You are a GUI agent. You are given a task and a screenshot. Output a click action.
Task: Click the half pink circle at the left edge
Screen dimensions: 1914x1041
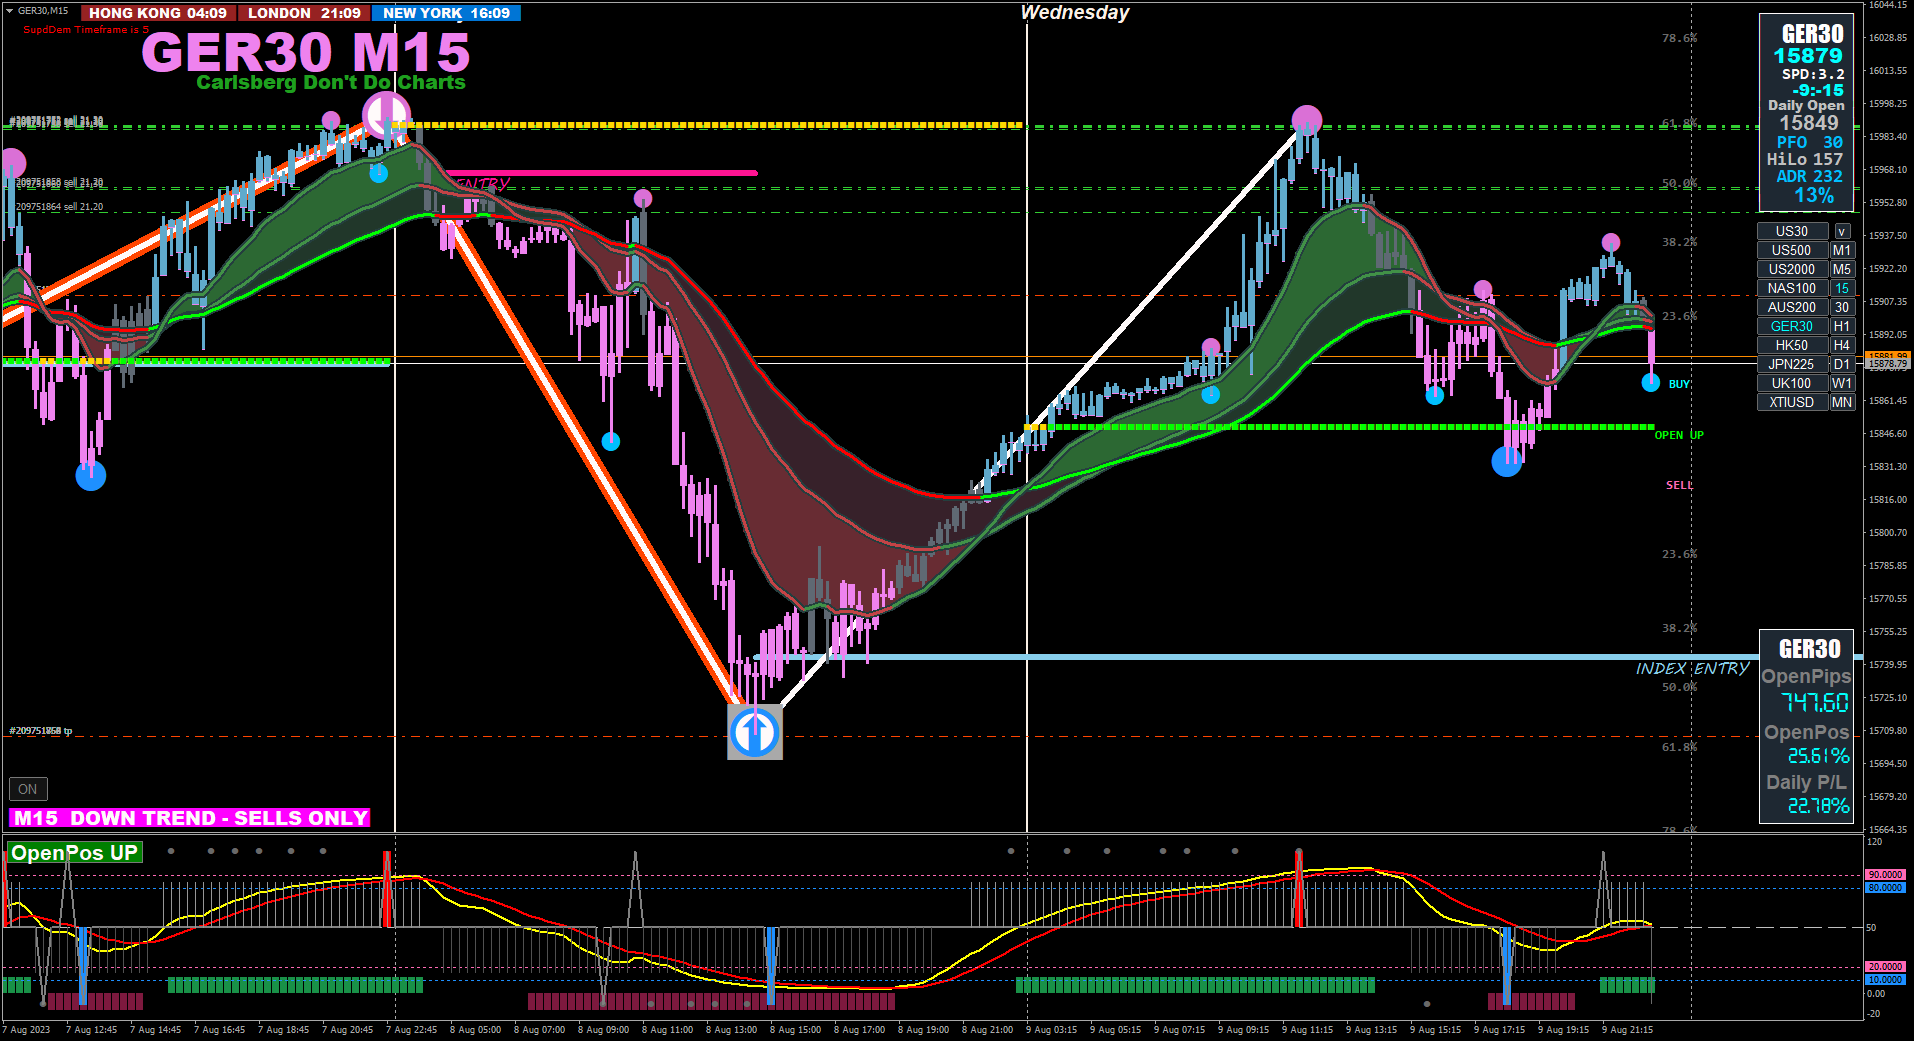[12, 163]
